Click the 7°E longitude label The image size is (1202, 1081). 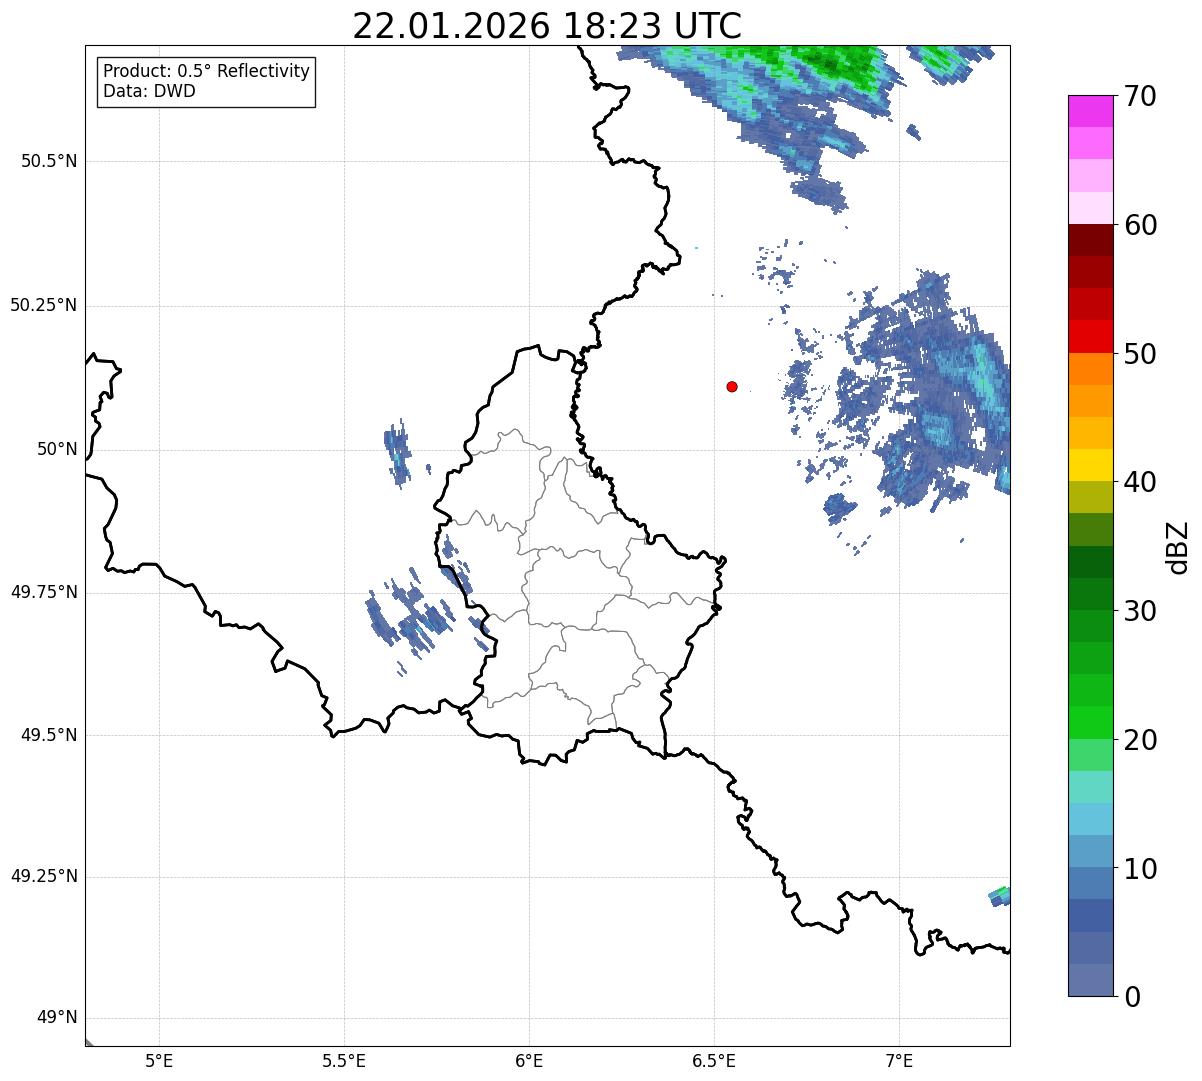(x=899, y=1060)
